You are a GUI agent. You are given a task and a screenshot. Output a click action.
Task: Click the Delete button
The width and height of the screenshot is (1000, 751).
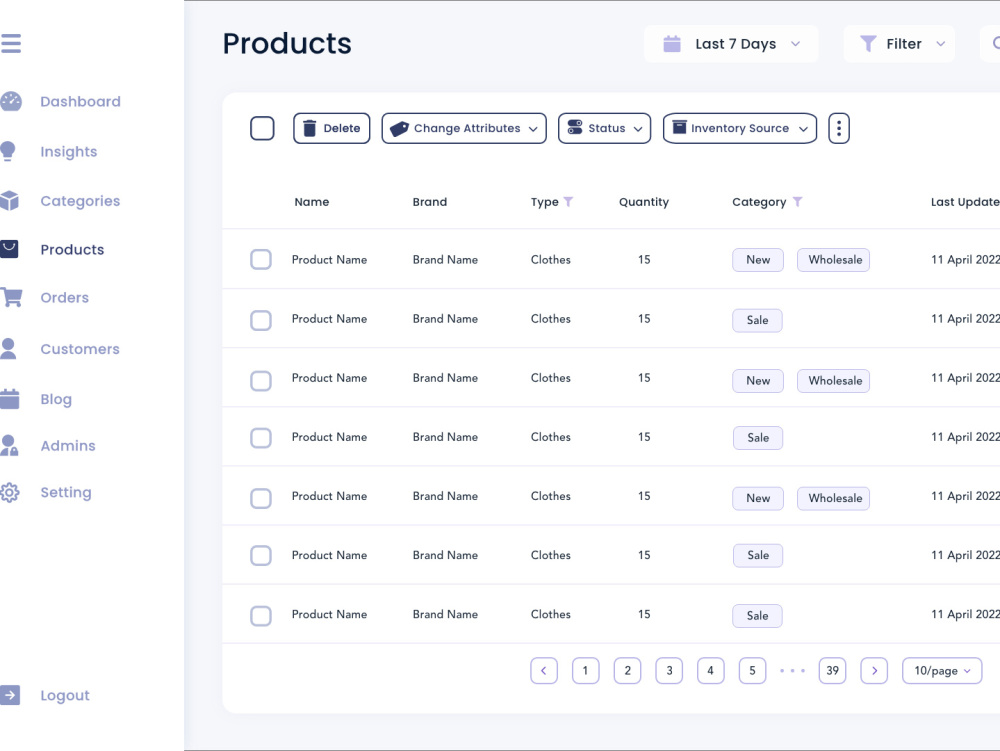[332, 128]
